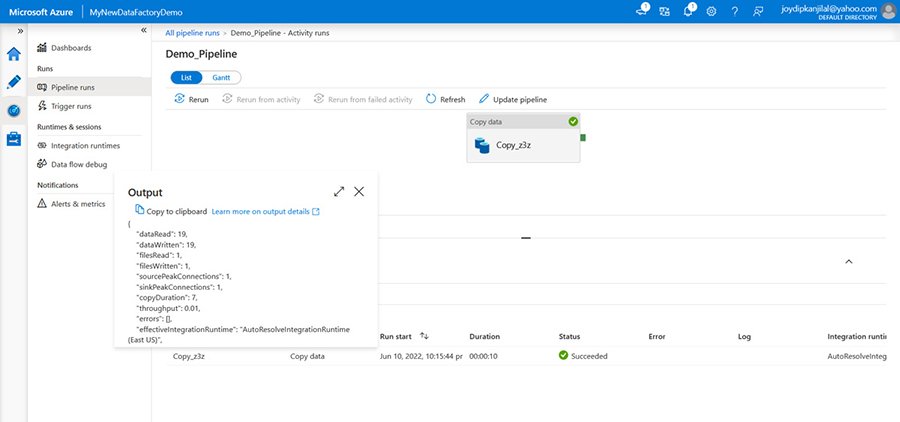
Task: Open the feedback icon in header
Action: point(759,10)
